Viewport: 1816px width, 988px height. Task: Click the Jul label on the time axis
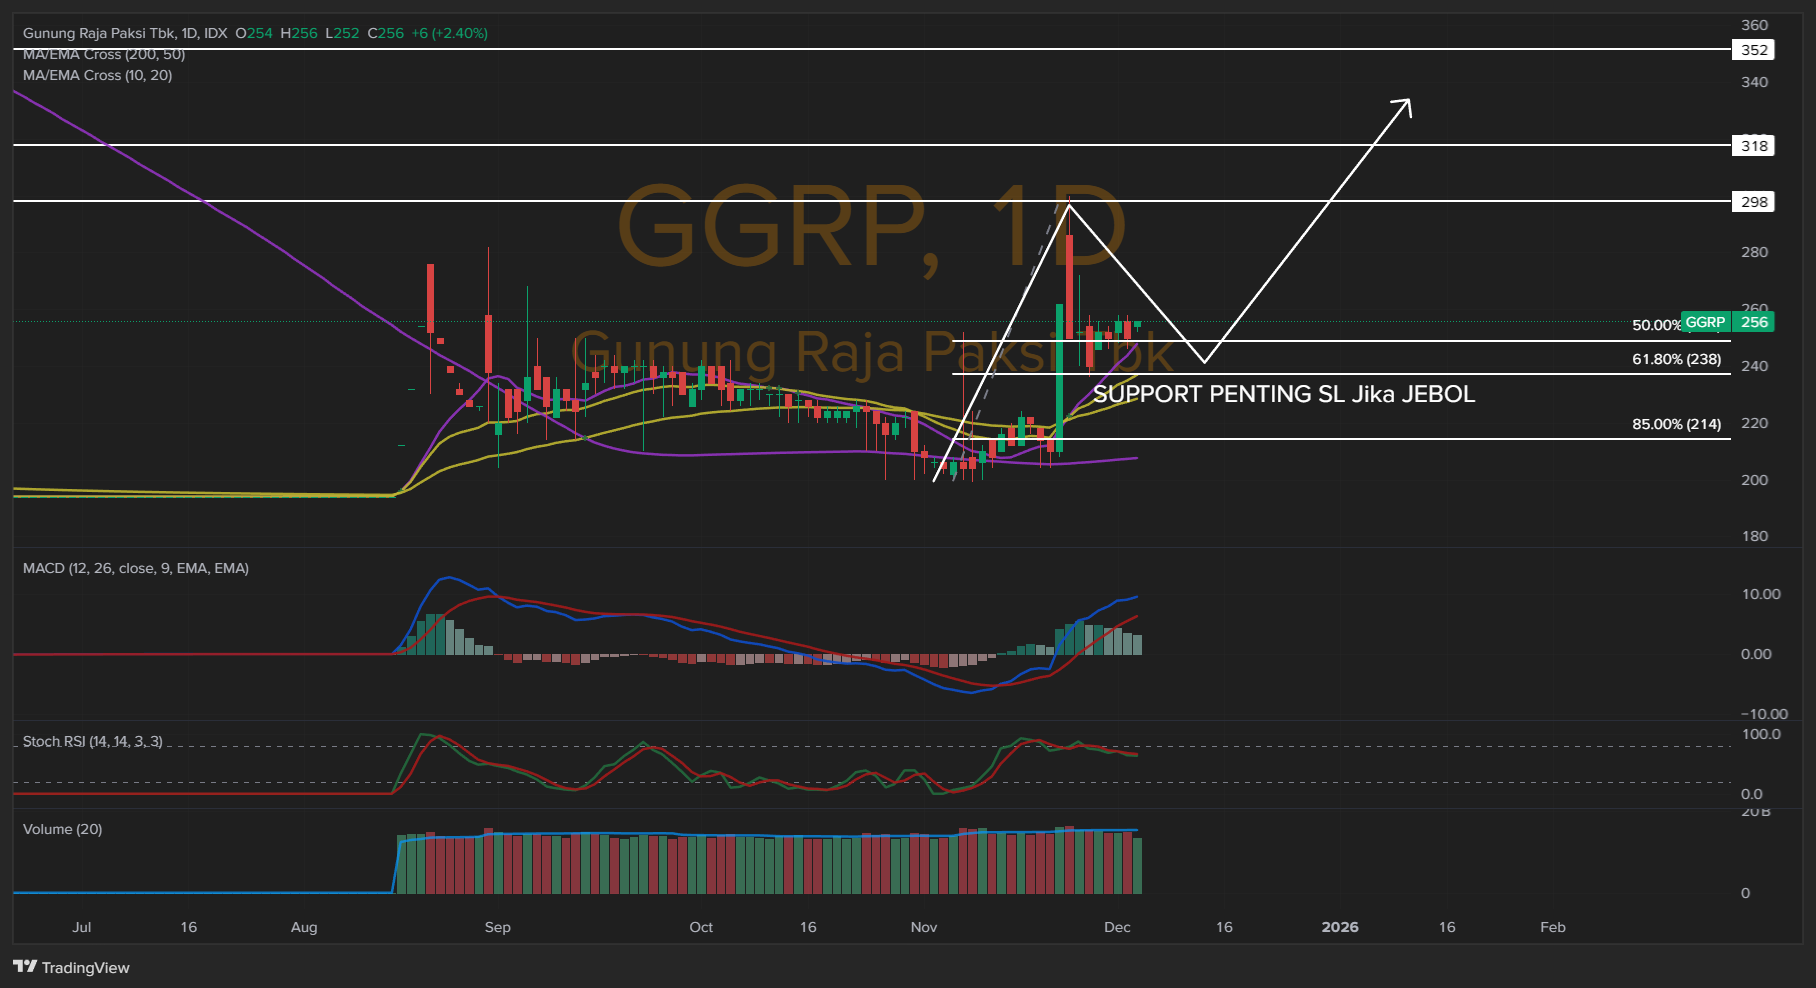click(82, 927)
